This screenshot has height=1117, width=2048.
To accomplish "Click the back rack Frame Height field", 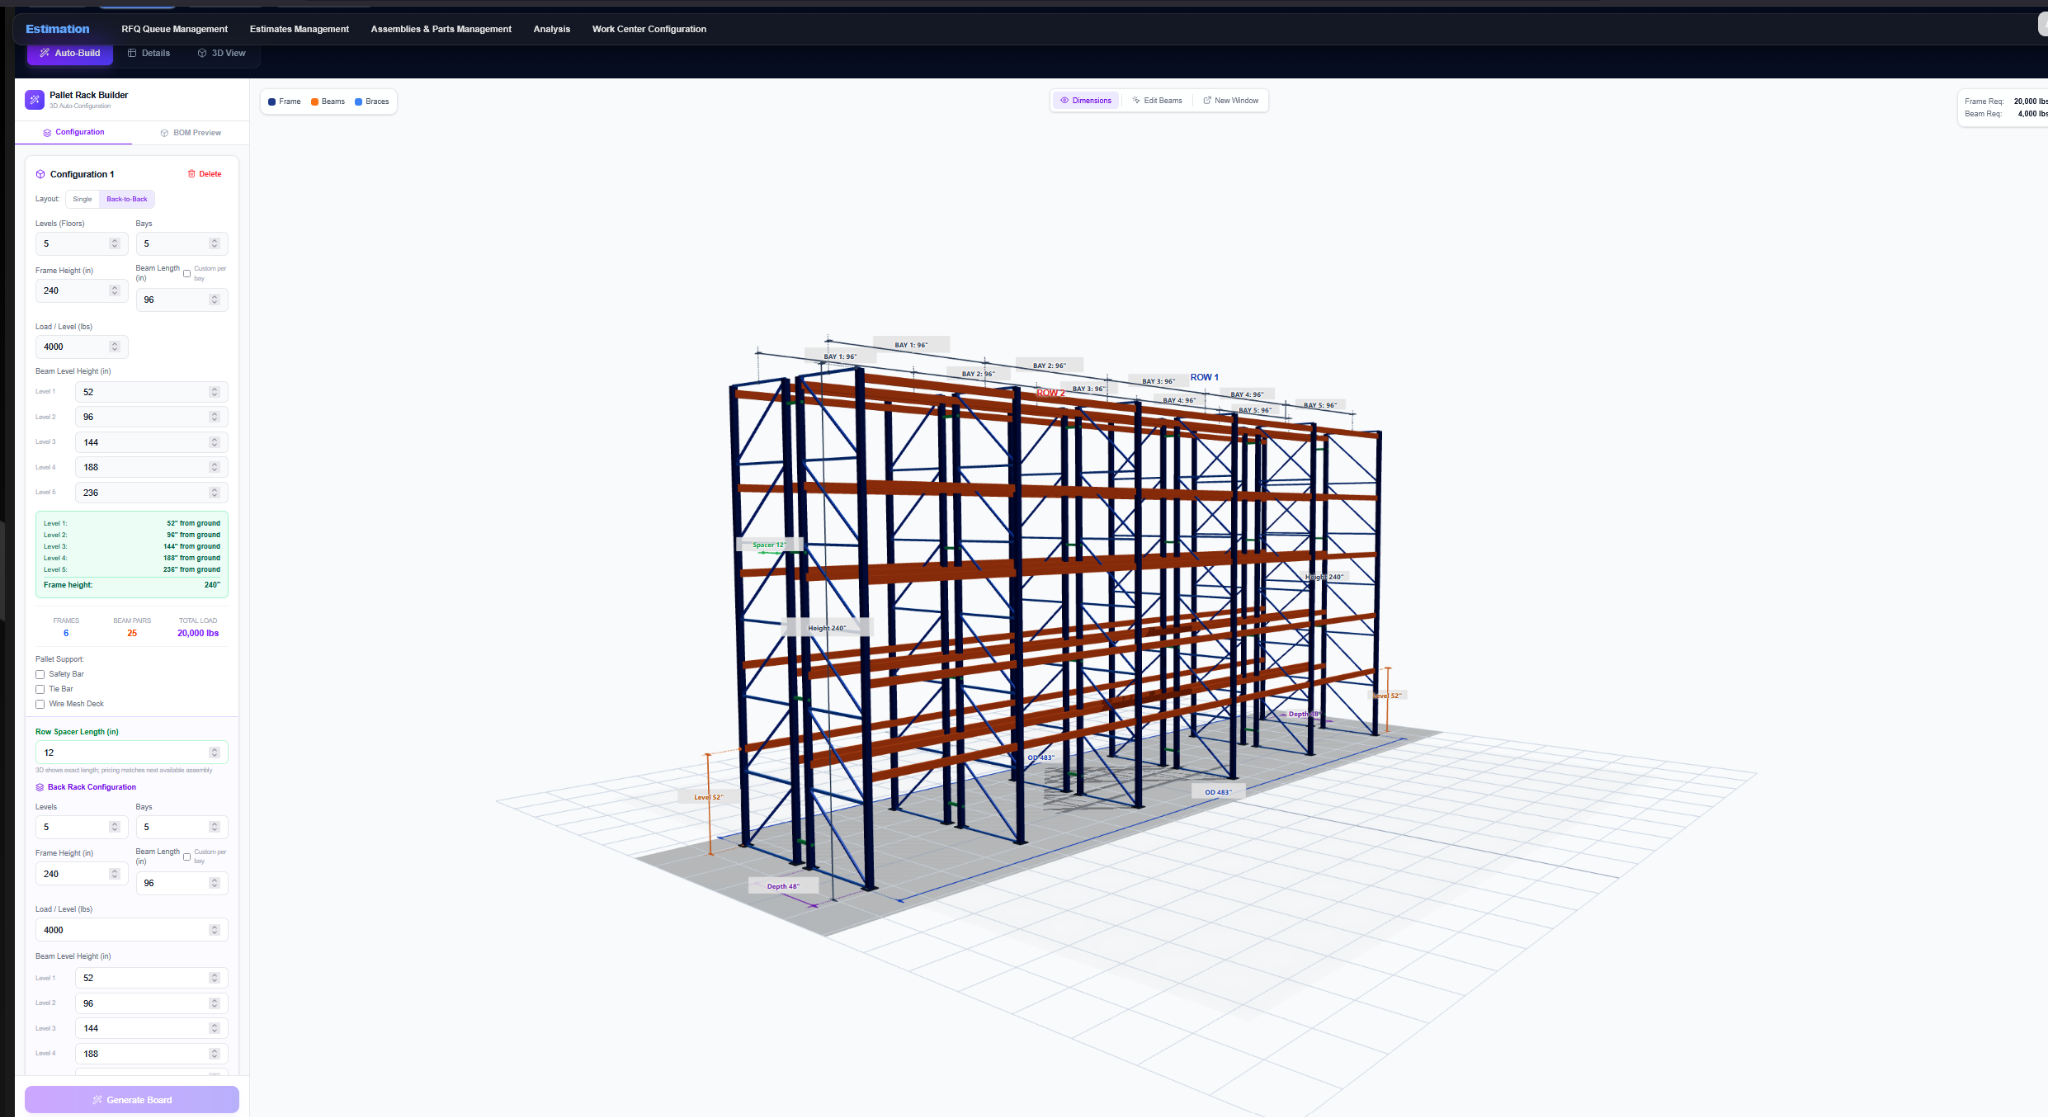I will coord(81,874).
